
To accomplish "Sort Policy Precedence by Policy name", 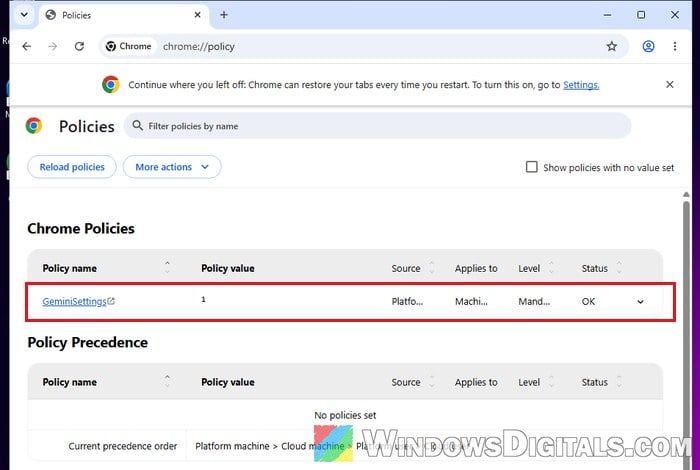I will [167, 382].
